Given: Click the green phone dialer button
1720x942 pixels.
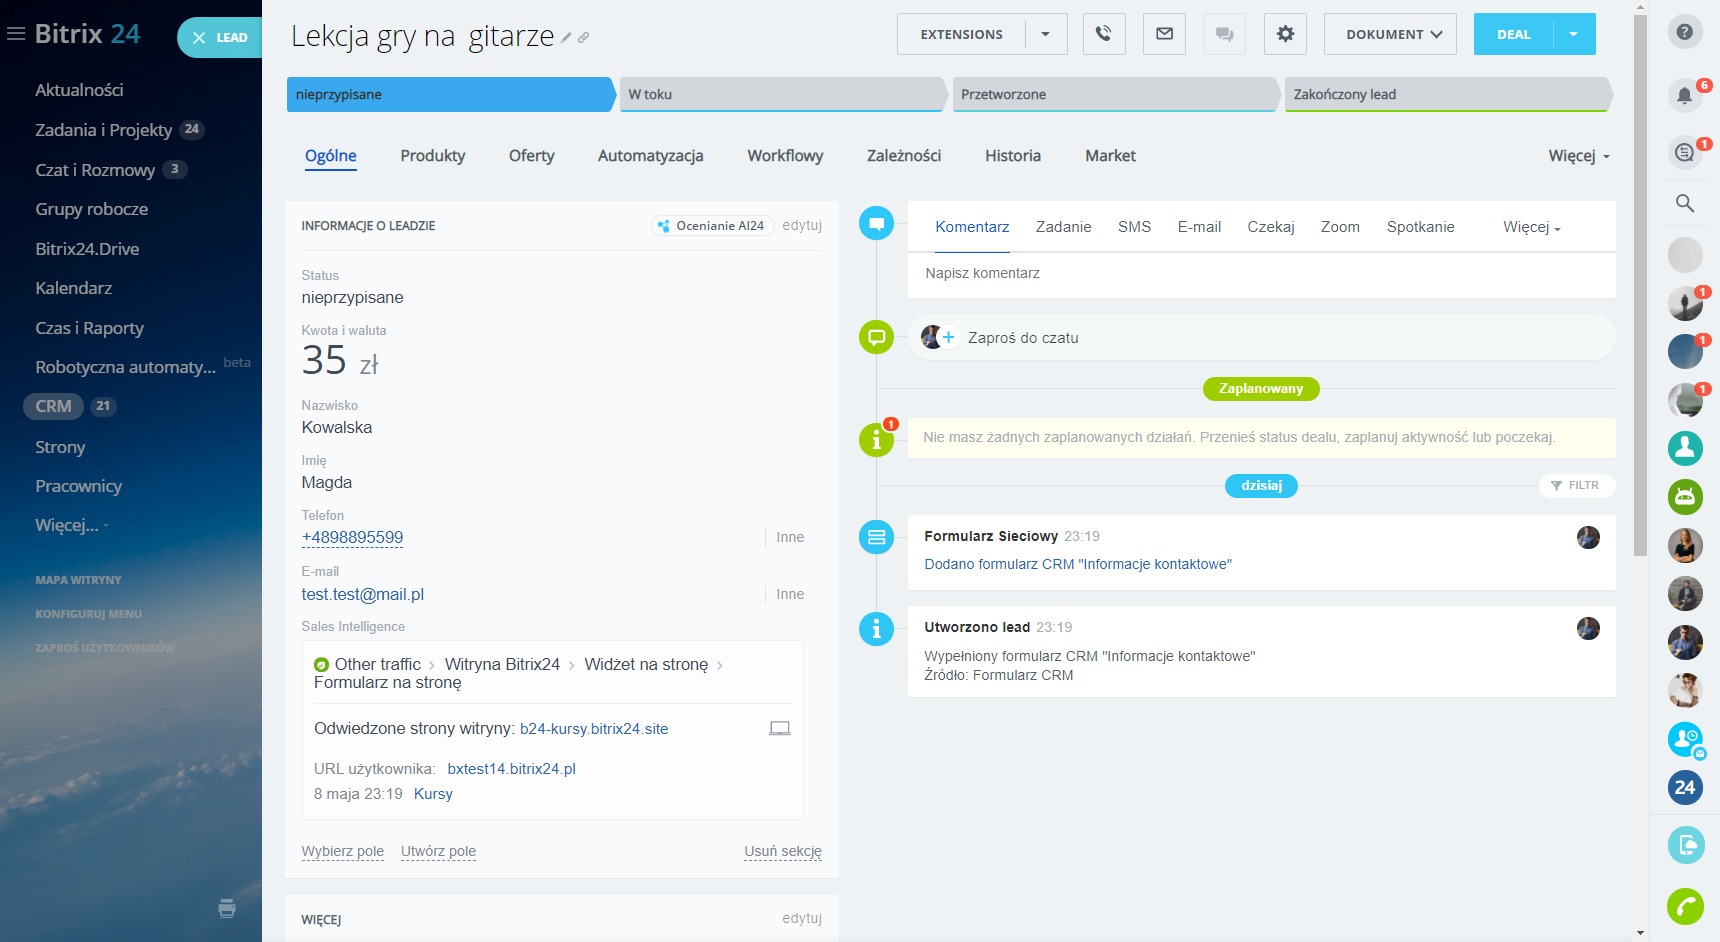Looking at the screenshot, I should click(1684, 906).
